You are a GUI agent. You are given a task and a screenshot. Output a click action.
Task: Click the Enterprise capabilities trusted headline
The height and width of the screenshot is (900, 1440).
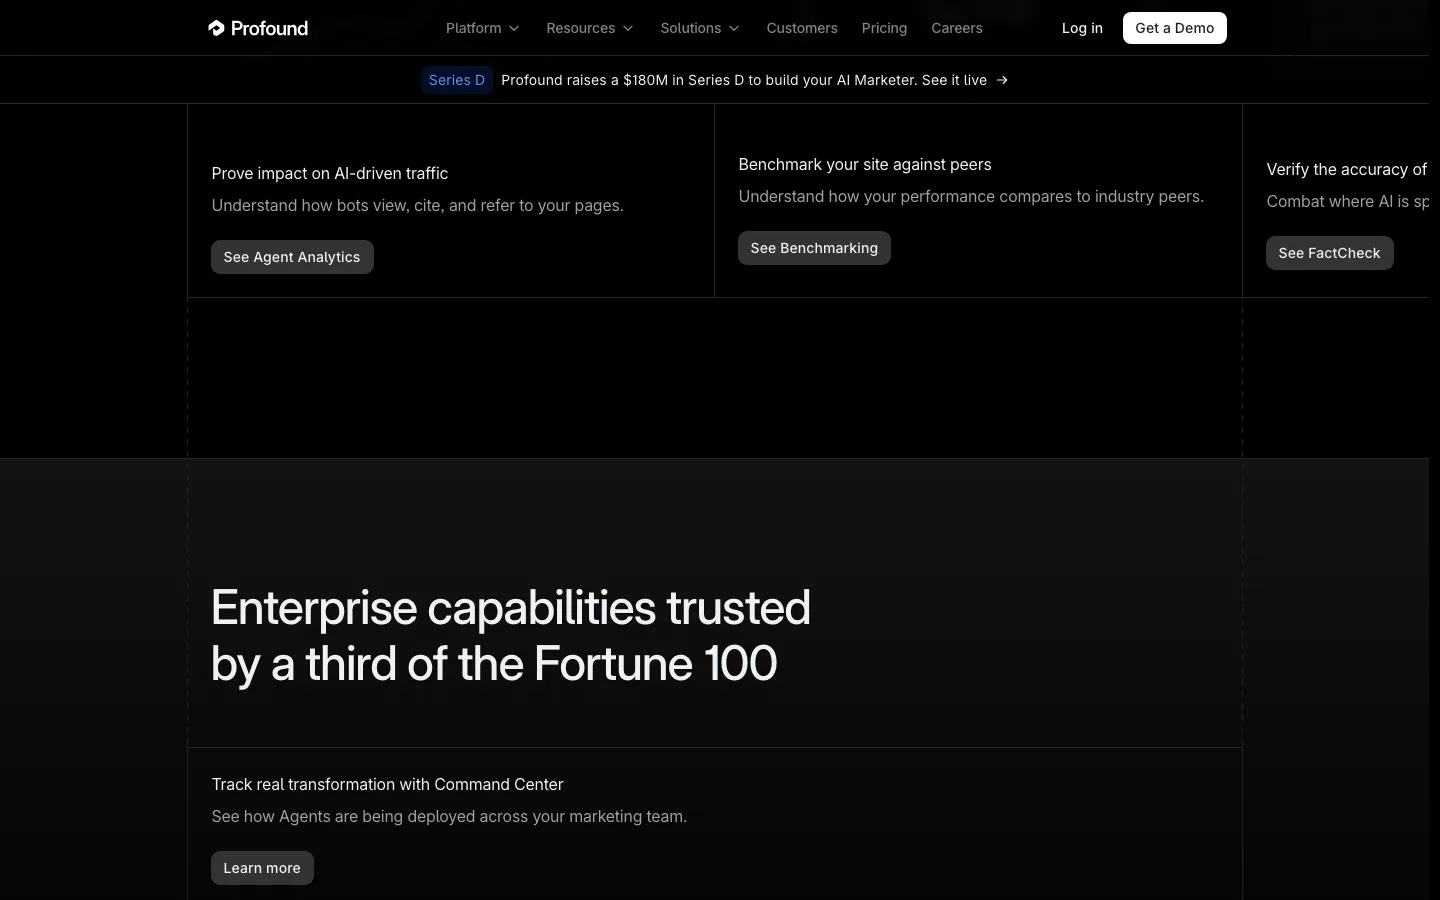[x=511, y=635]
